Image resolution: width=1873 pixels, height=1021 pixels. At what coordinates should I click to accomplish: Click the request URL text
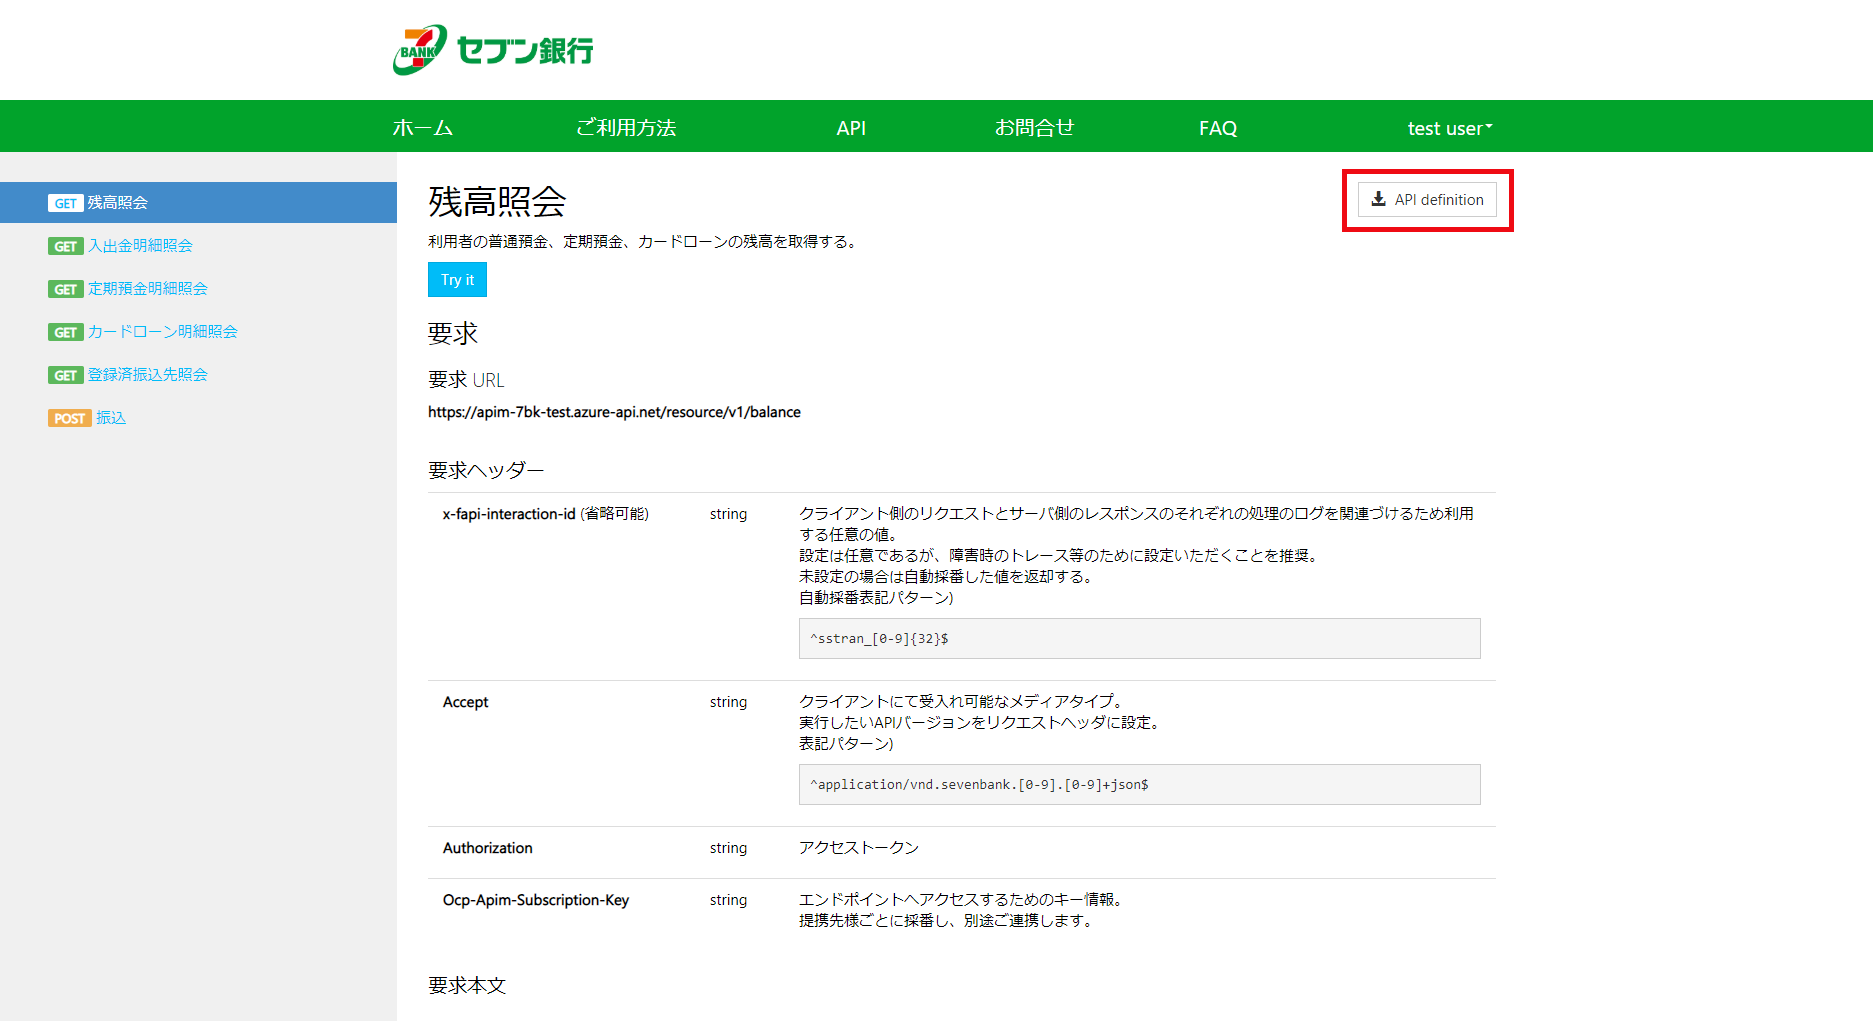click(614, 412)
